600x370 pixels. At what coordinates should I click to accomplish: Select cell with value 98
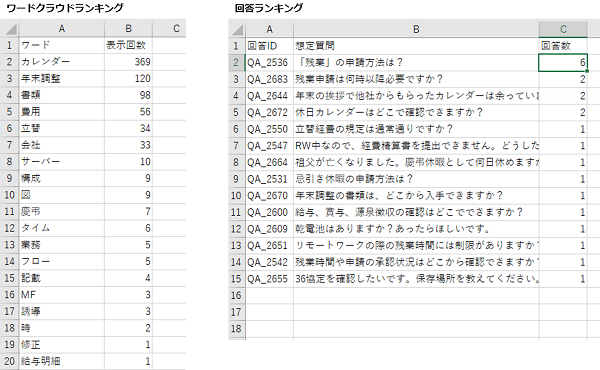(128, 95)
